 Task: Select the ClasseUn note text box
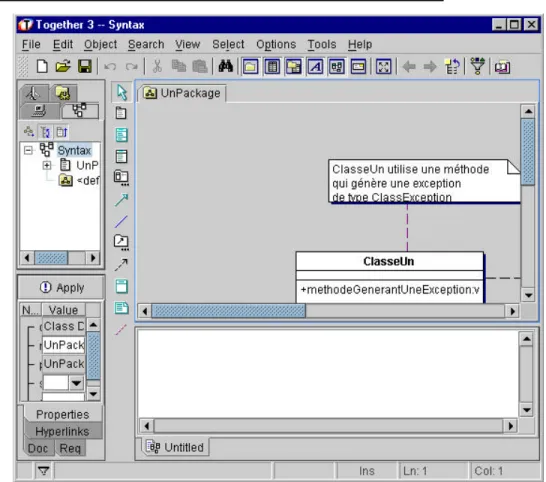click(x=424, y=181)
